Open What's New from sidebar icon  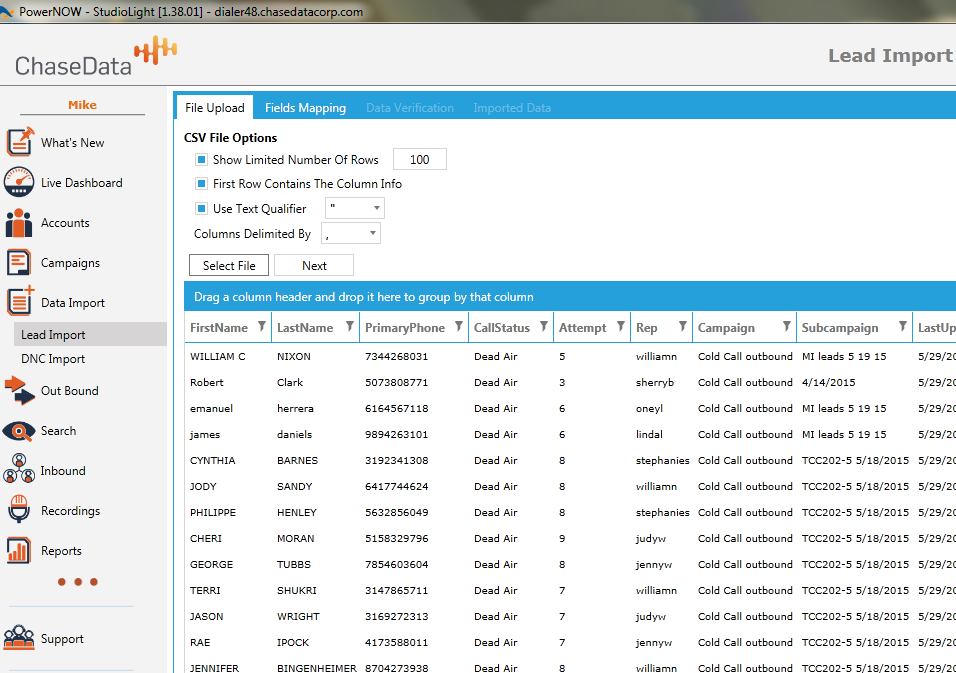click(x=20, y=142)
